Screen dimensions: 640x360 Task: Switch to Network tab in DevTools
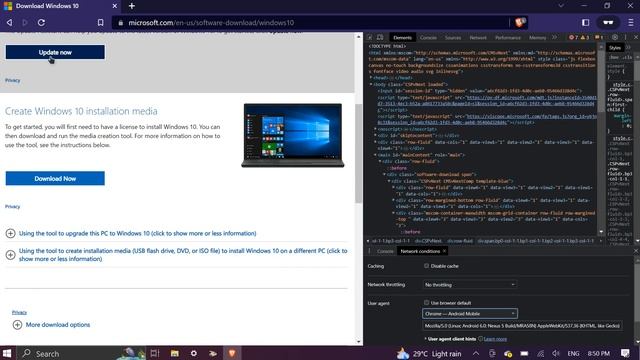click(478, 38)
